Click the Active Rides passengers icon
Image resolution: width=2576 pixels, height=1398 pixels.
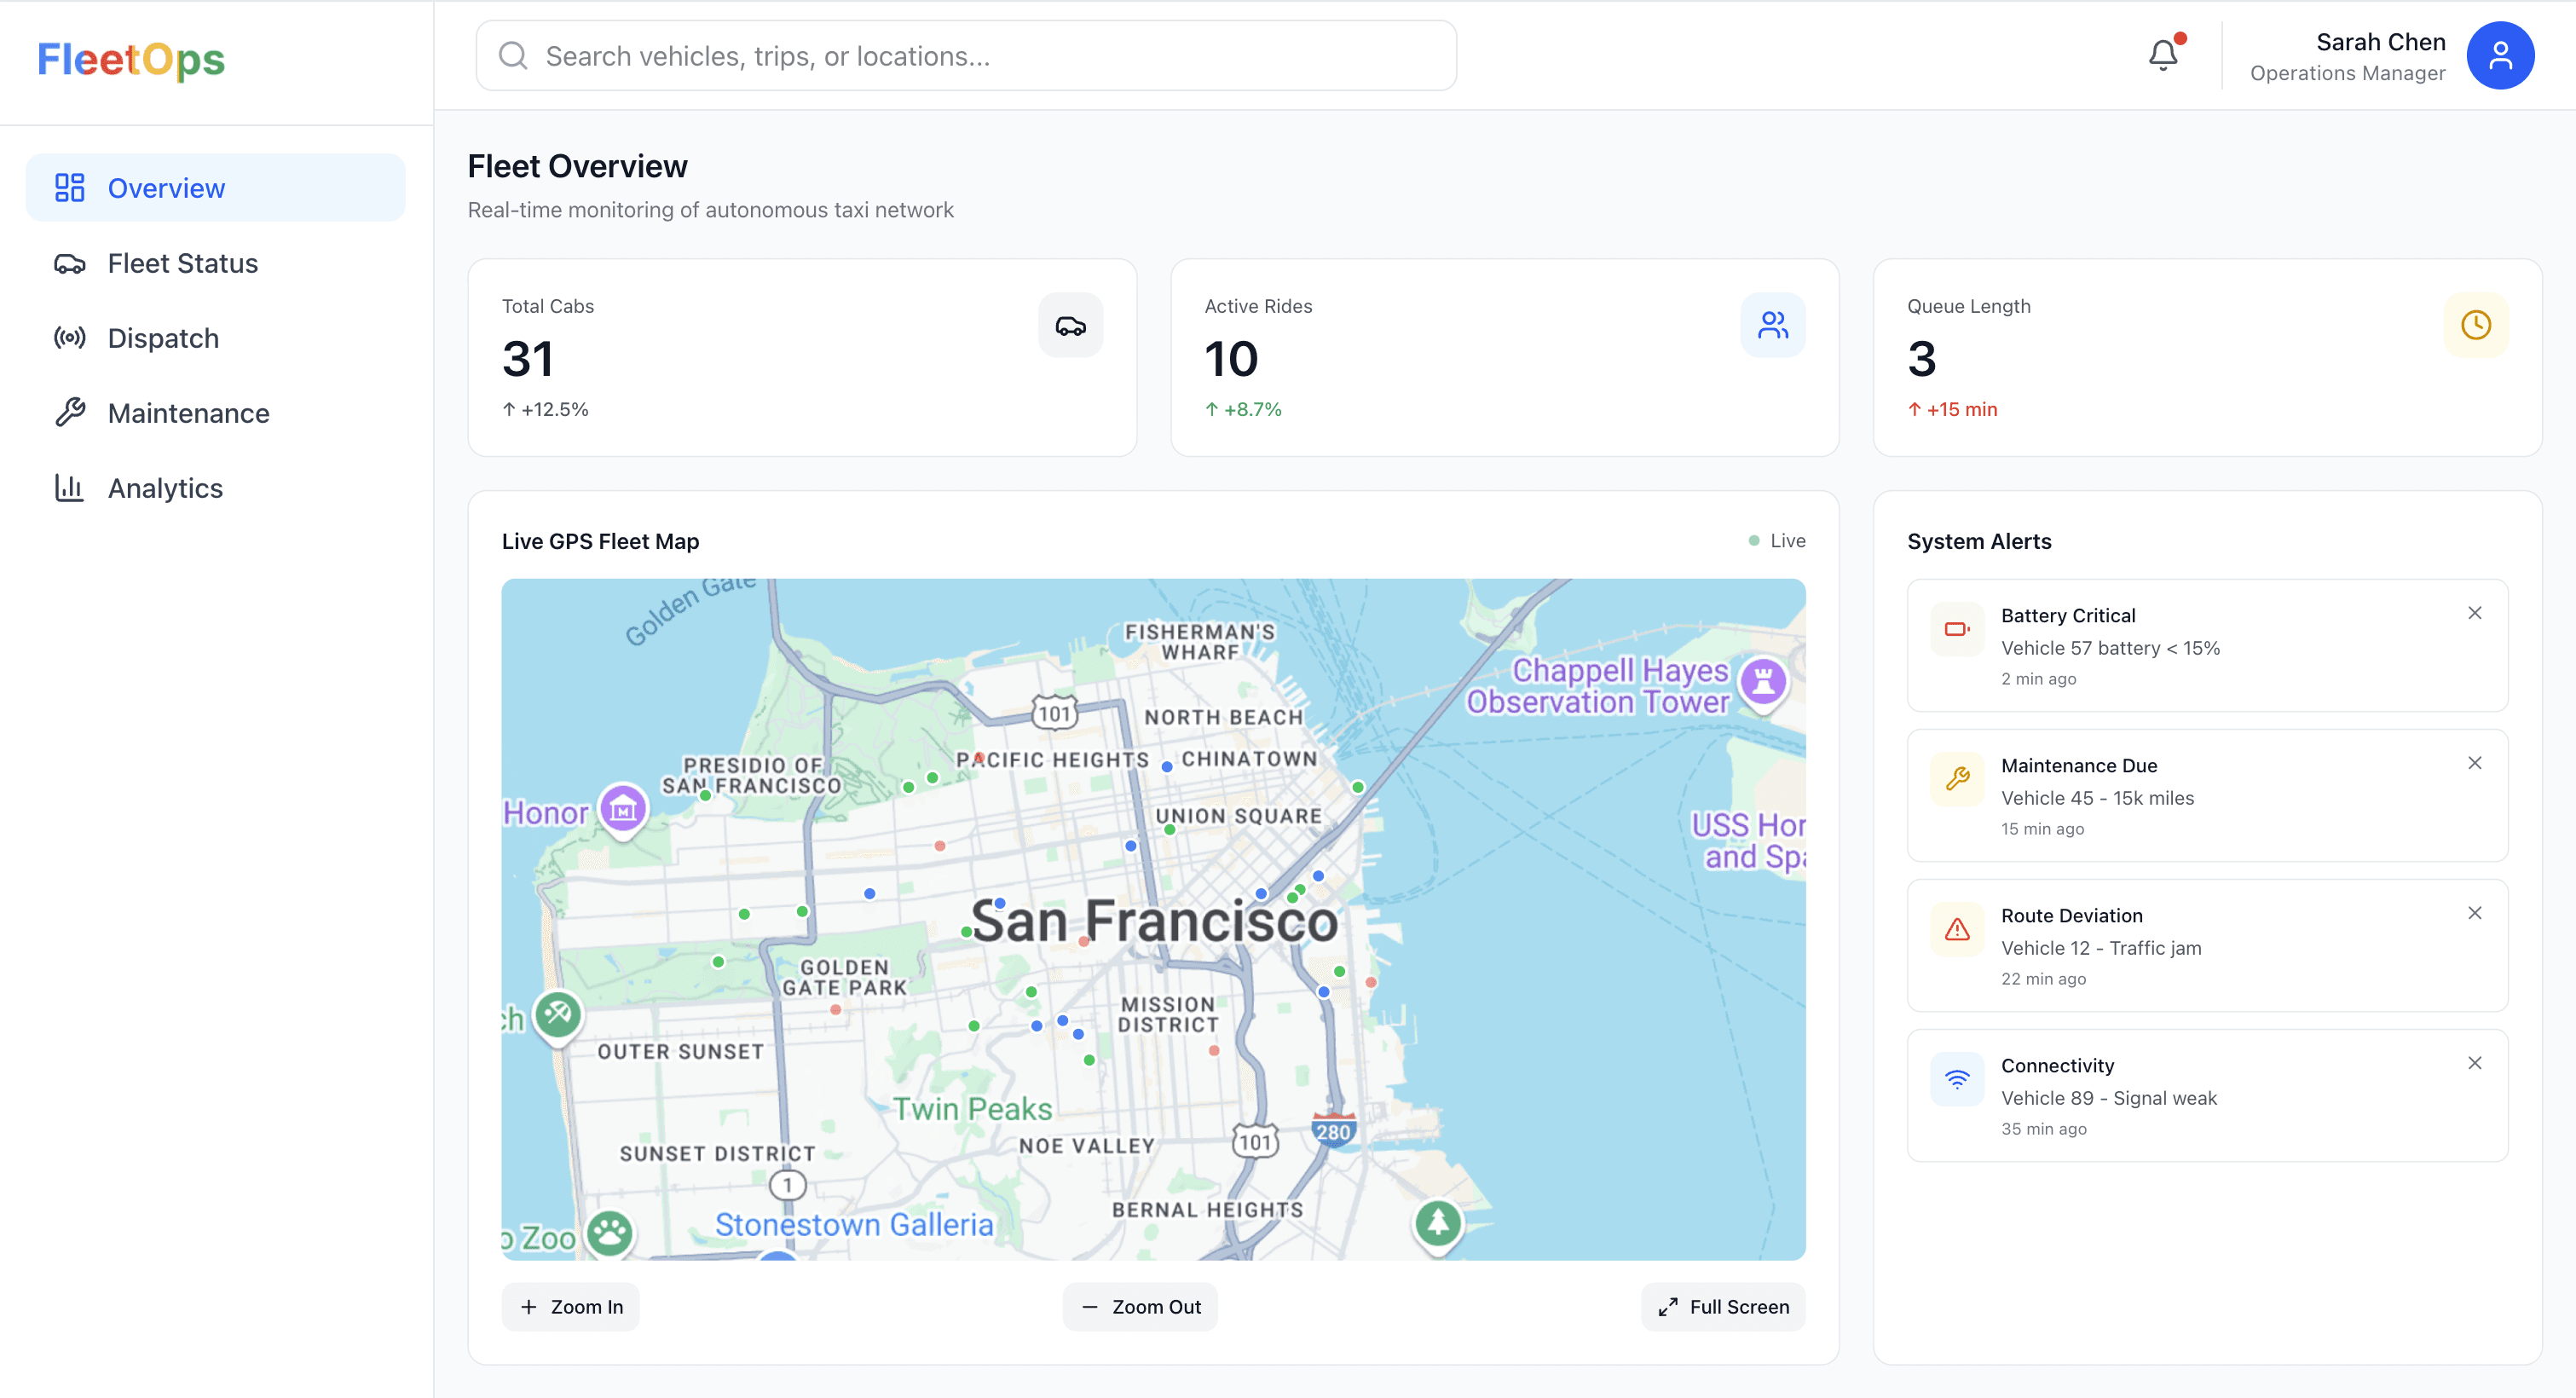(1772, 325)
